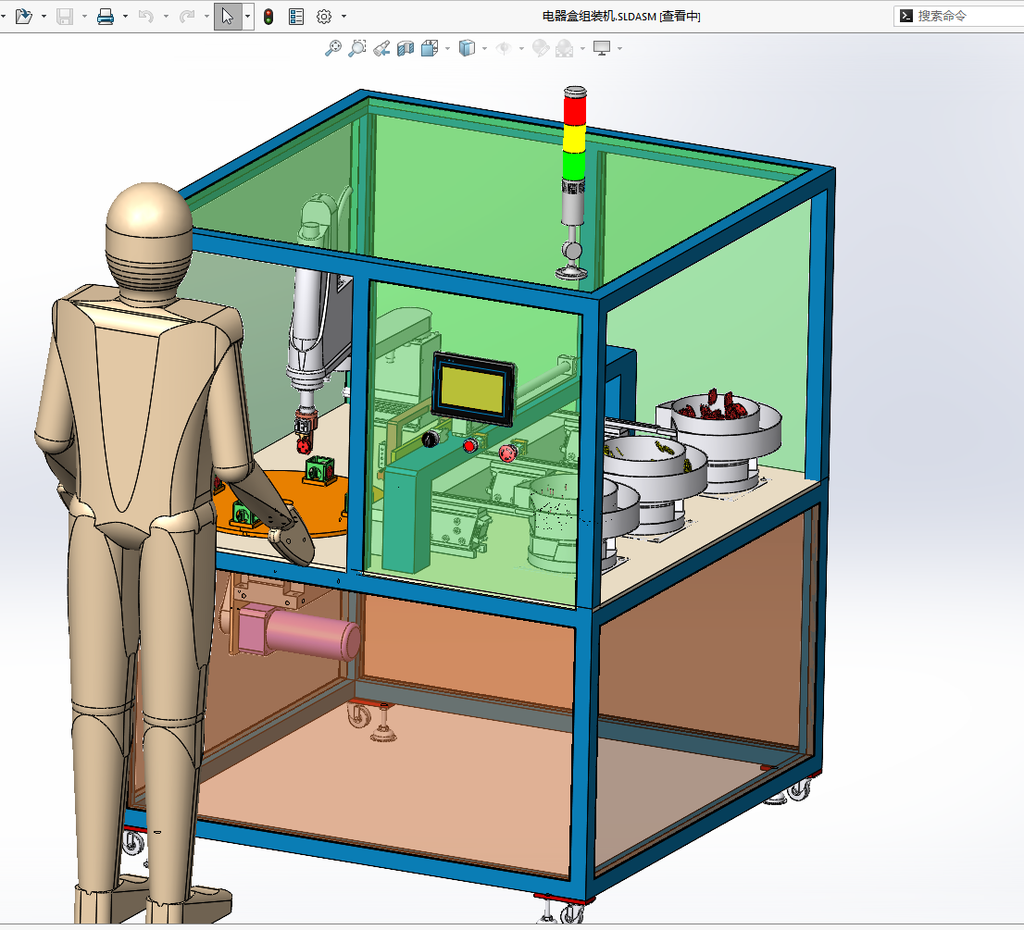Click the Previous View icon

(x=381, y=48)
